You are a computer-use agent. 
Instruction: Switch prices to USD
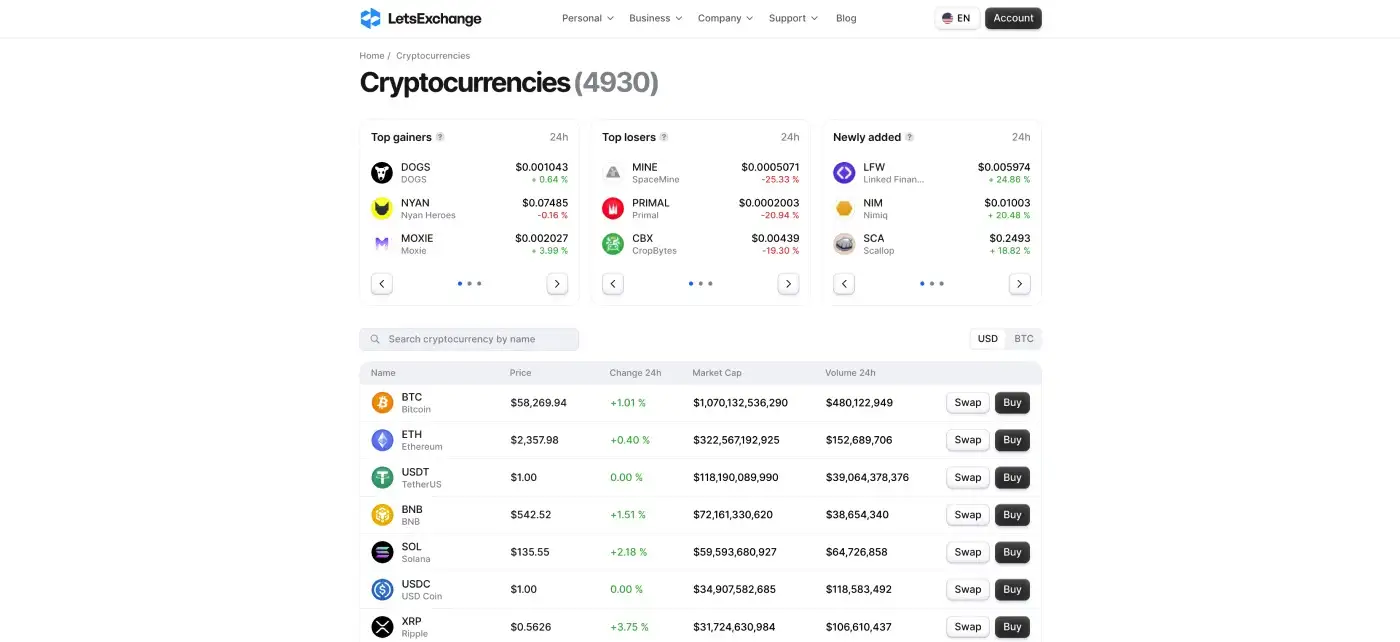pos(987,339)
